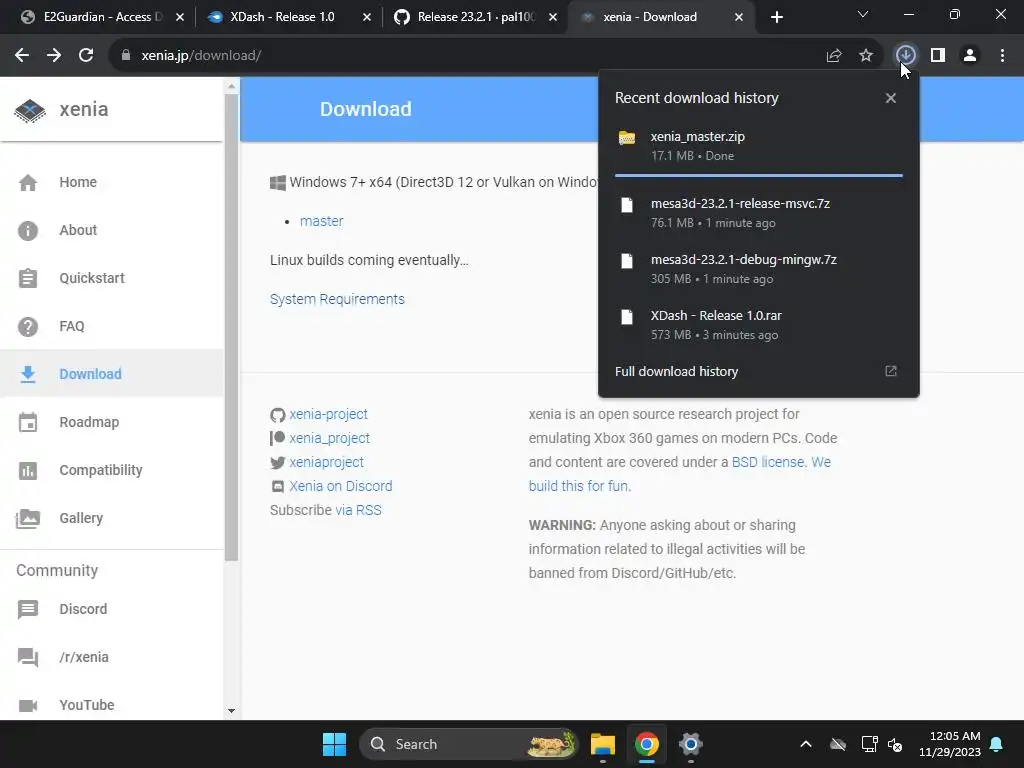This screenshot has width=1024, height=768.
Task: Click the network display tray icon
Action: [x=869, y=744]
